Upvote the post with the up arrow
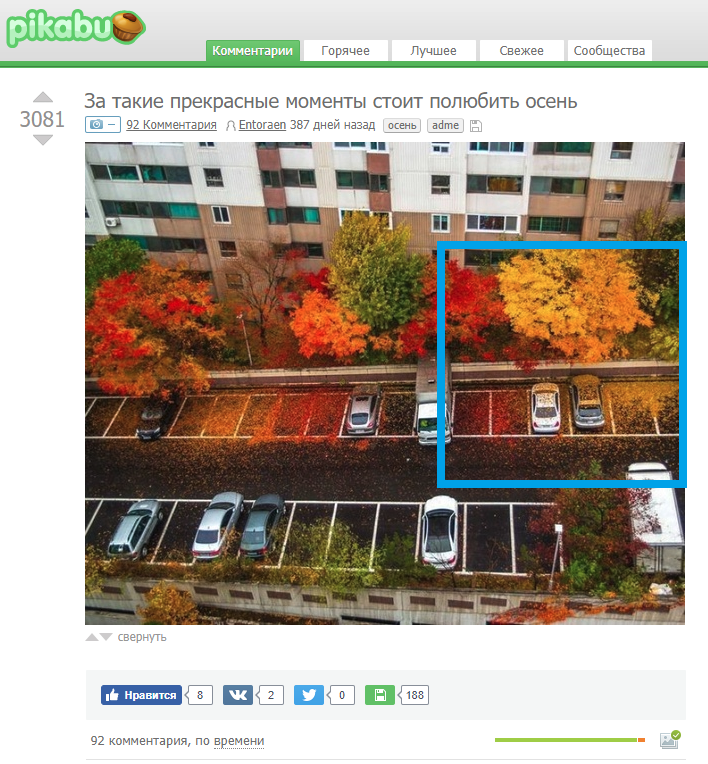 point(43,97)
